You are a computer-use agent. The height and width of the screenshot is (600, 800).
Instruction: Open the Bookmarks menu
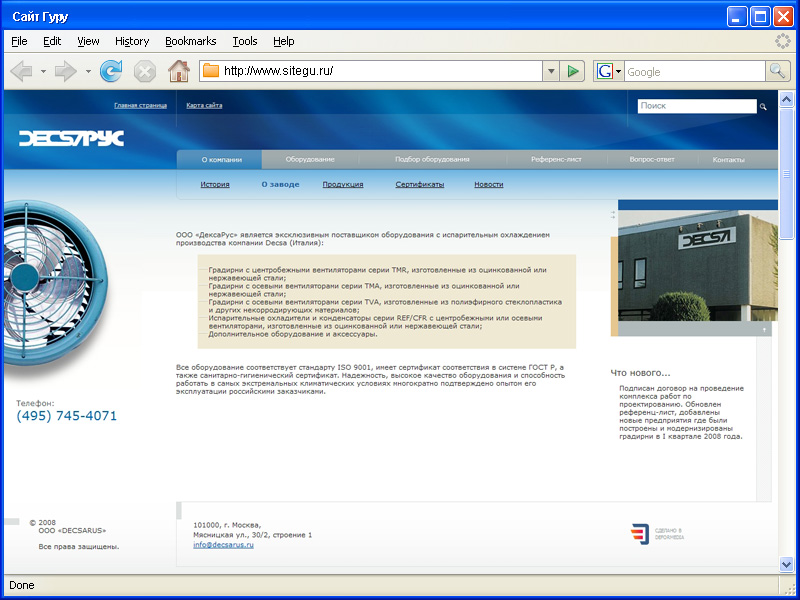coord(191,41)
